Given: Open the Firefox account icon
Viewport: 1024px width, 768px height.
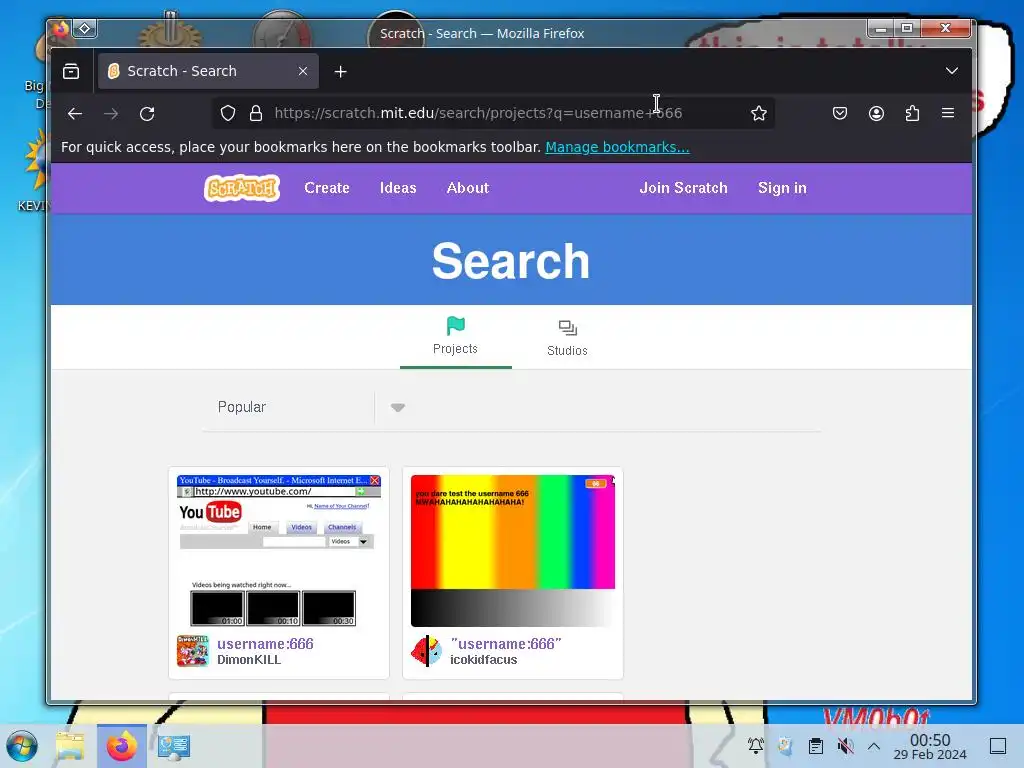Looking at the screenshot, I should click(x=876, y=114).
